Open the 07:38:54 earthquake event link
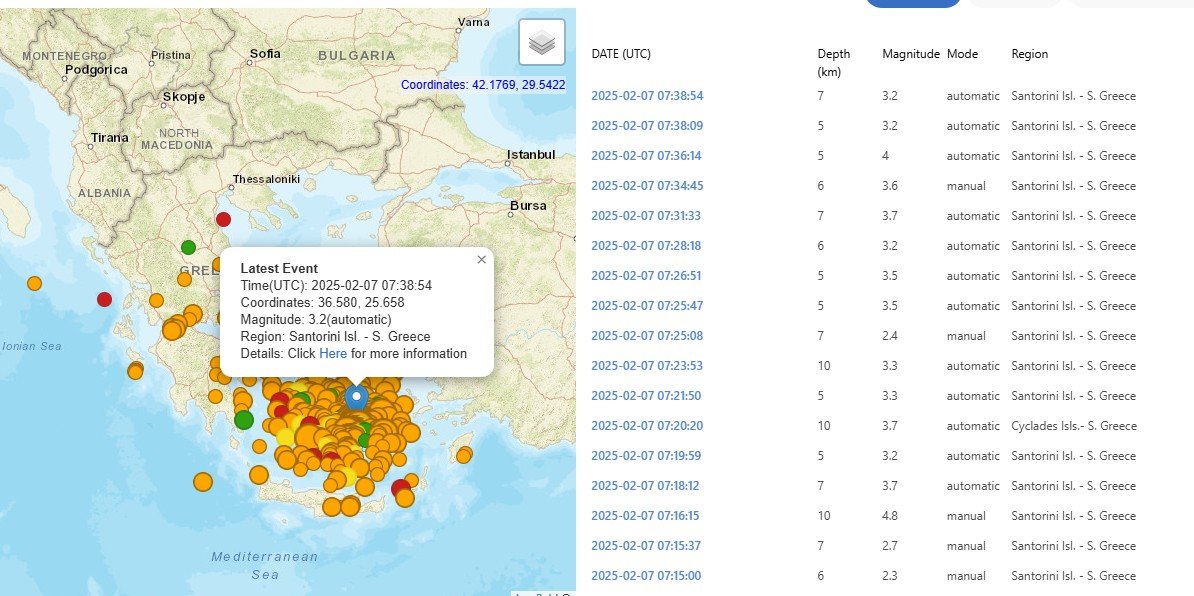 tap(647, 96)
